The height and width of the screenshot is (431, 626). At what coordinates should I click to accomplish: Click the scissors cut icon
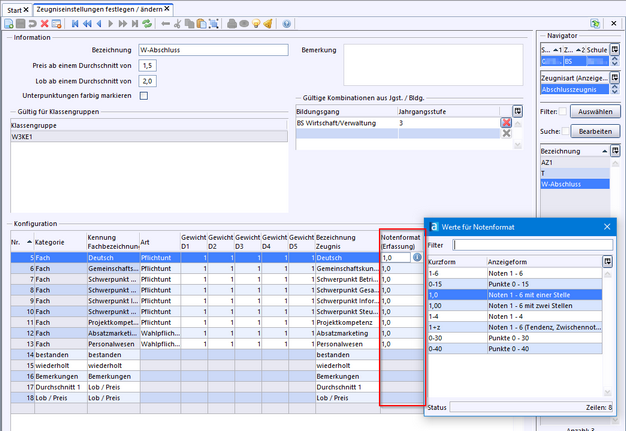coord(178,22)
